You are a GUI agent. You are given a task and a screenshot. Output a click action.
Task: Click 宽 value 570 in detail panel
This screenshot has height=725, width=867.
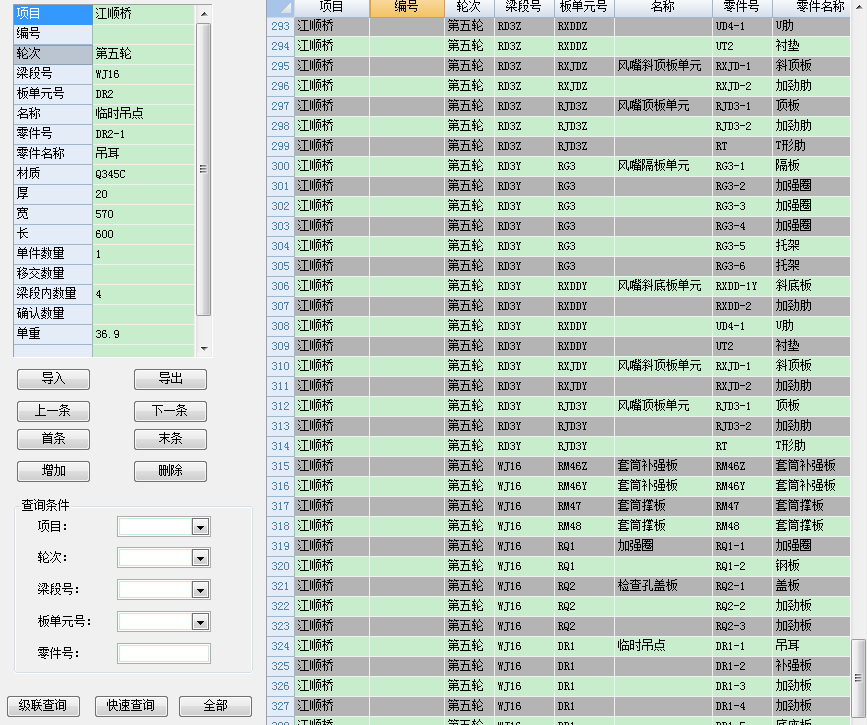(144, 213)
